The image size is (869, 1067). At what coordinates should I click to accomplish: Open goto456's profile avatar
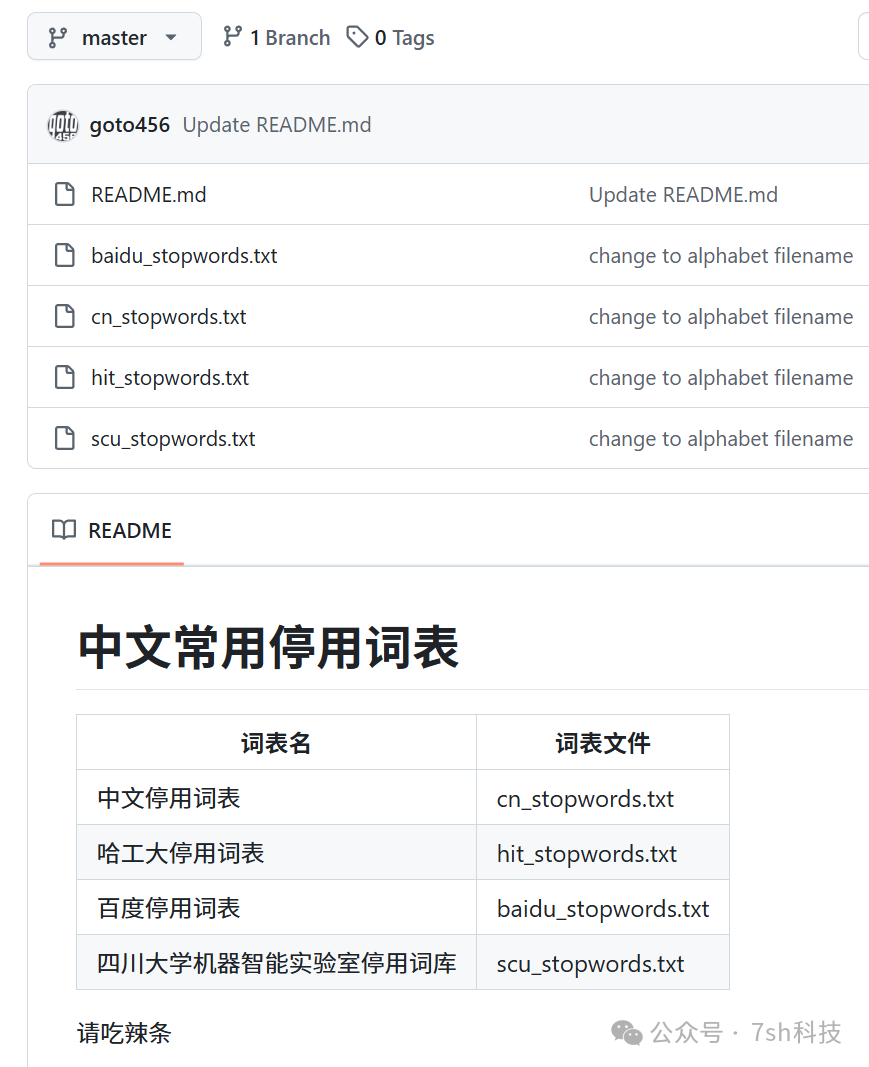click(x=62, y=124)
